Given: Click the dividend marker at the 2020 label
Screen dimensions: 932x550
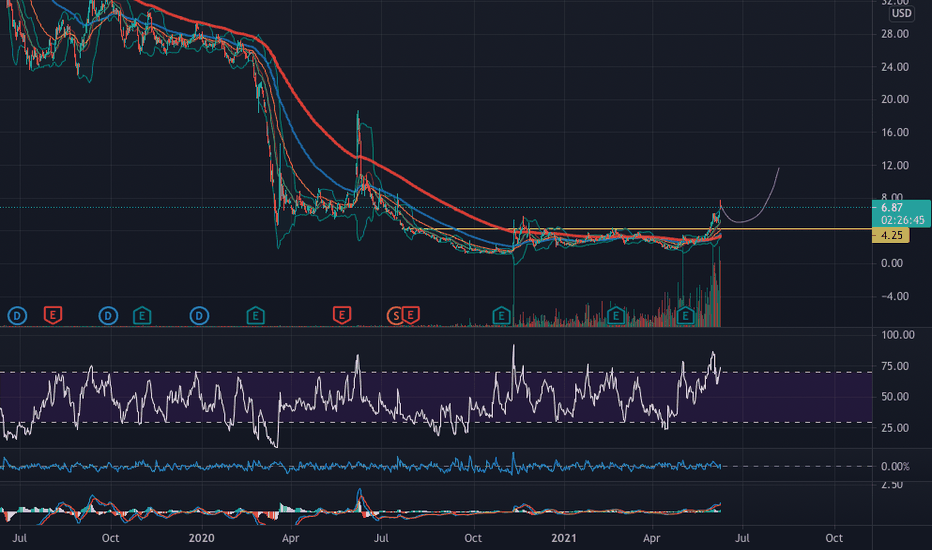Looking at the screenshot, I should pos(199,316).
